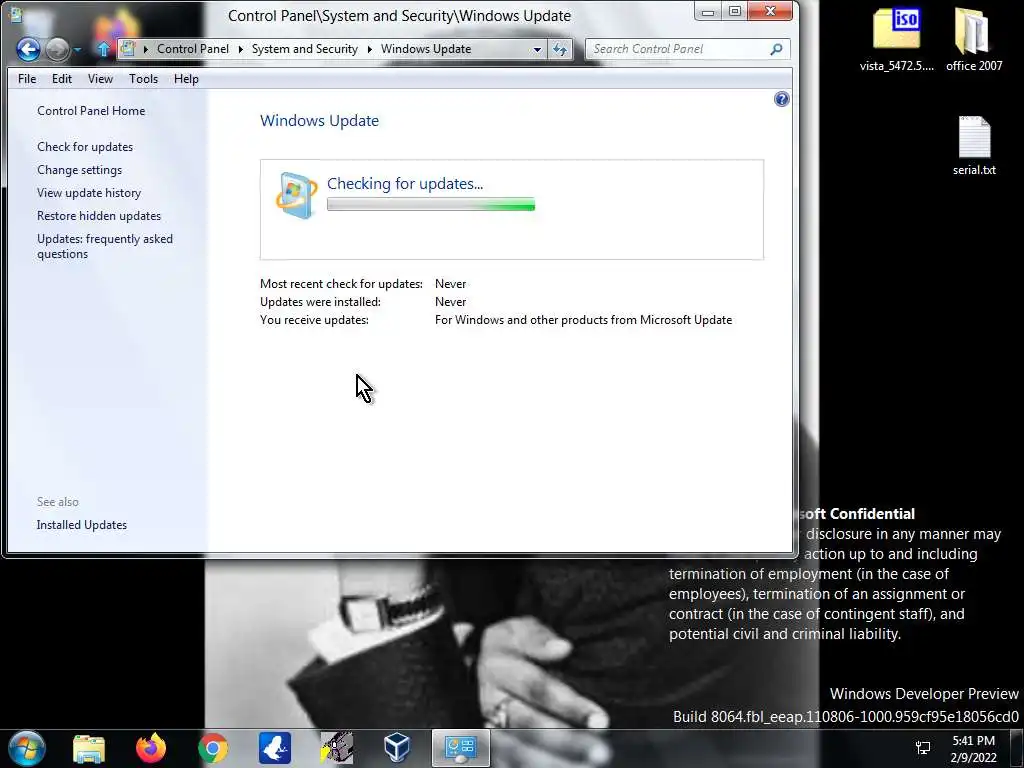
Task: Click Restore hidden updates
Action: pos(99,216)
